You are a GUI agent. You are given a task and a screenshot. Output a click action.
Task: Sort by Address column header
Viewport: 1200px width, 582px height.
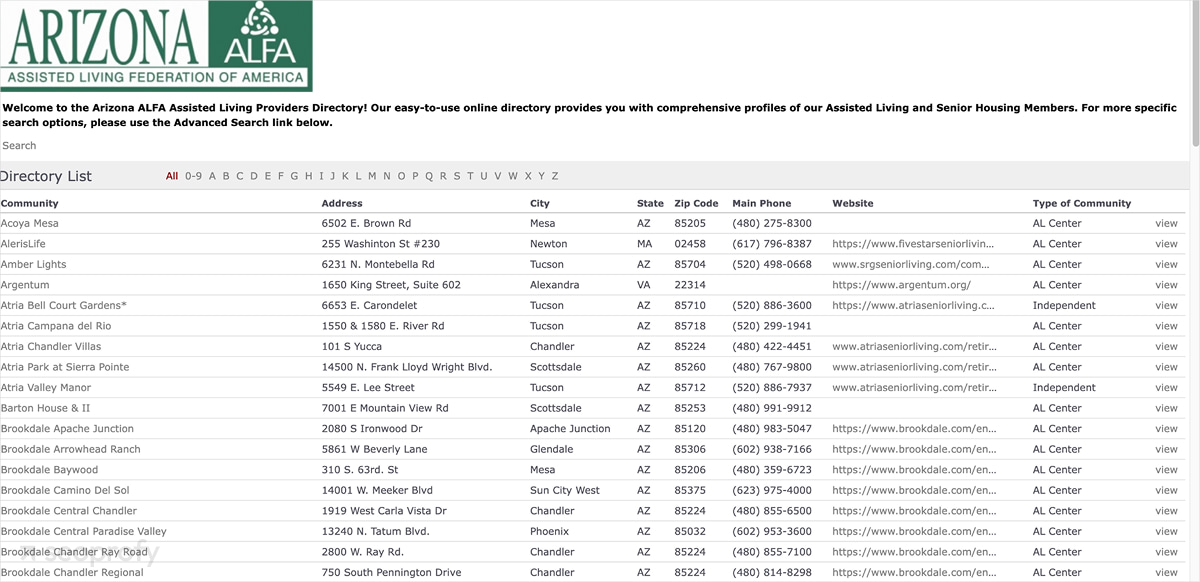point(342,203)
